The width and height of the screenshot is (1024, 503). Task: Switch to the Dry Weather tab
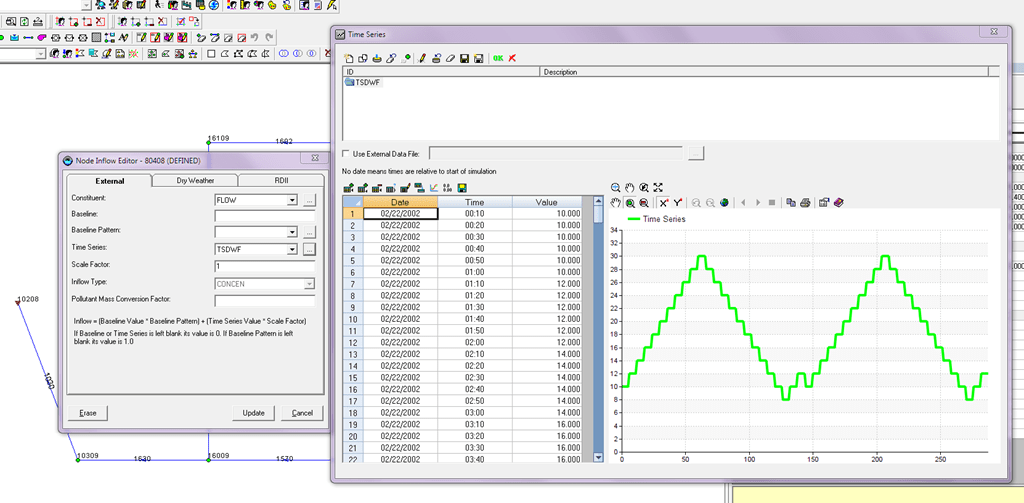click(195, 180)
